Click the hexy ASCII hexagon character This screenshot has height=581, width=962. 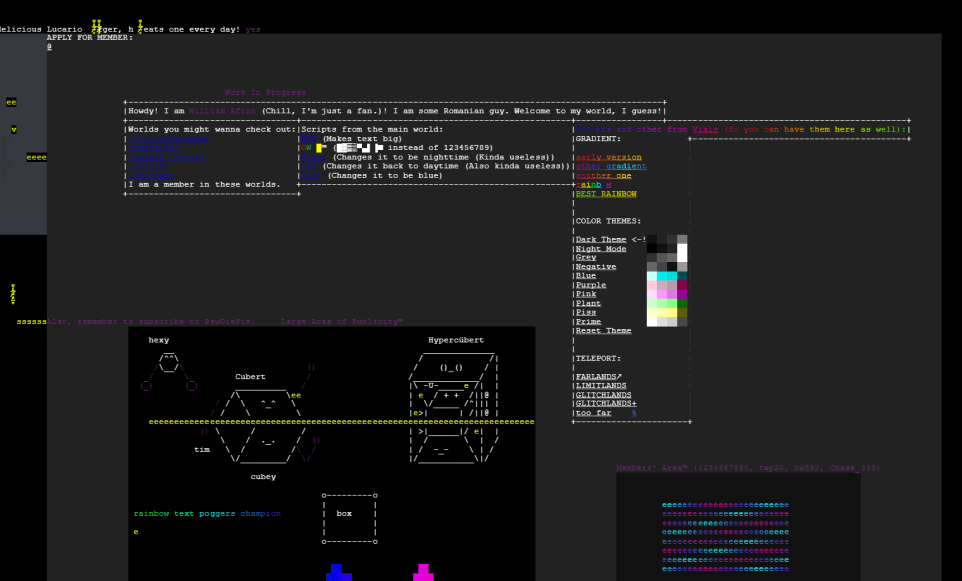point(168,363)
